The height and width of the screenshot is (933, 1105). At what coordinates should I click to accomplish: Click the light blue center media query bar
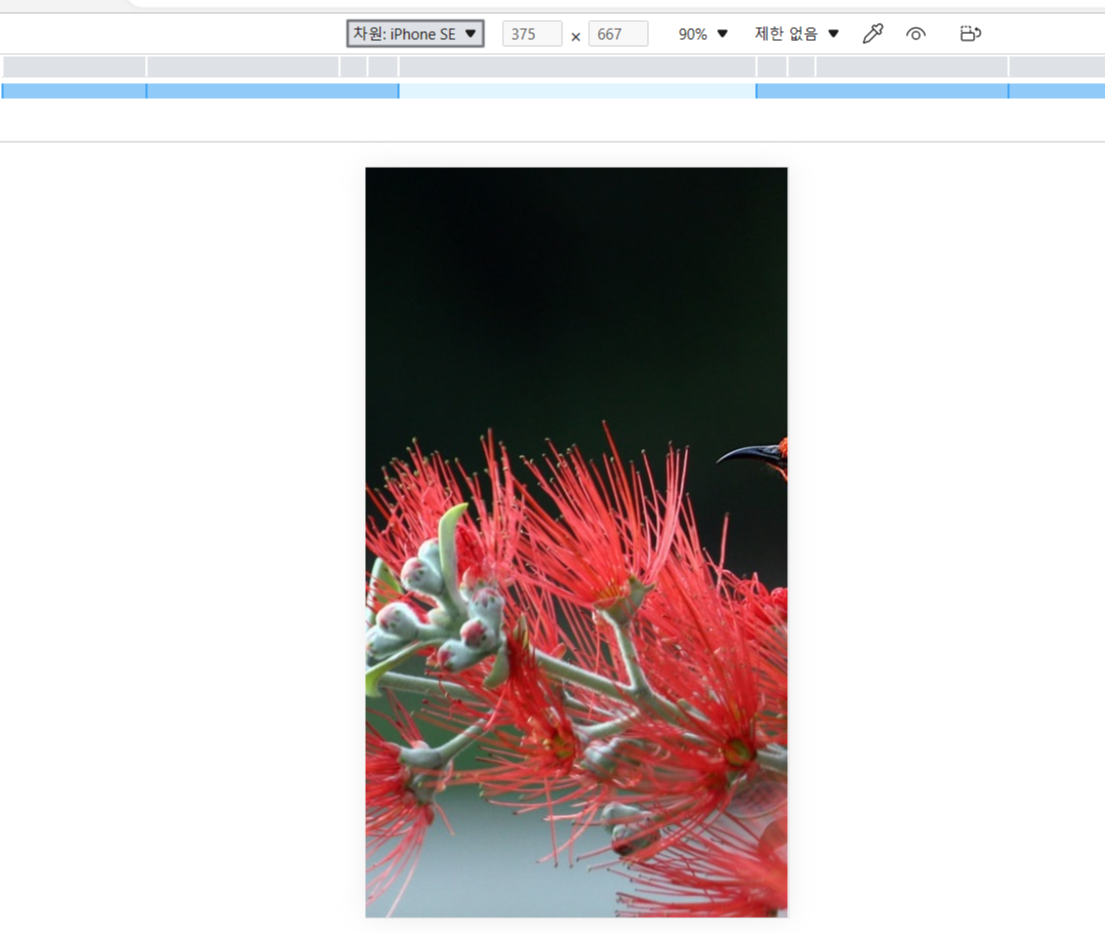(x=577, y=91)
